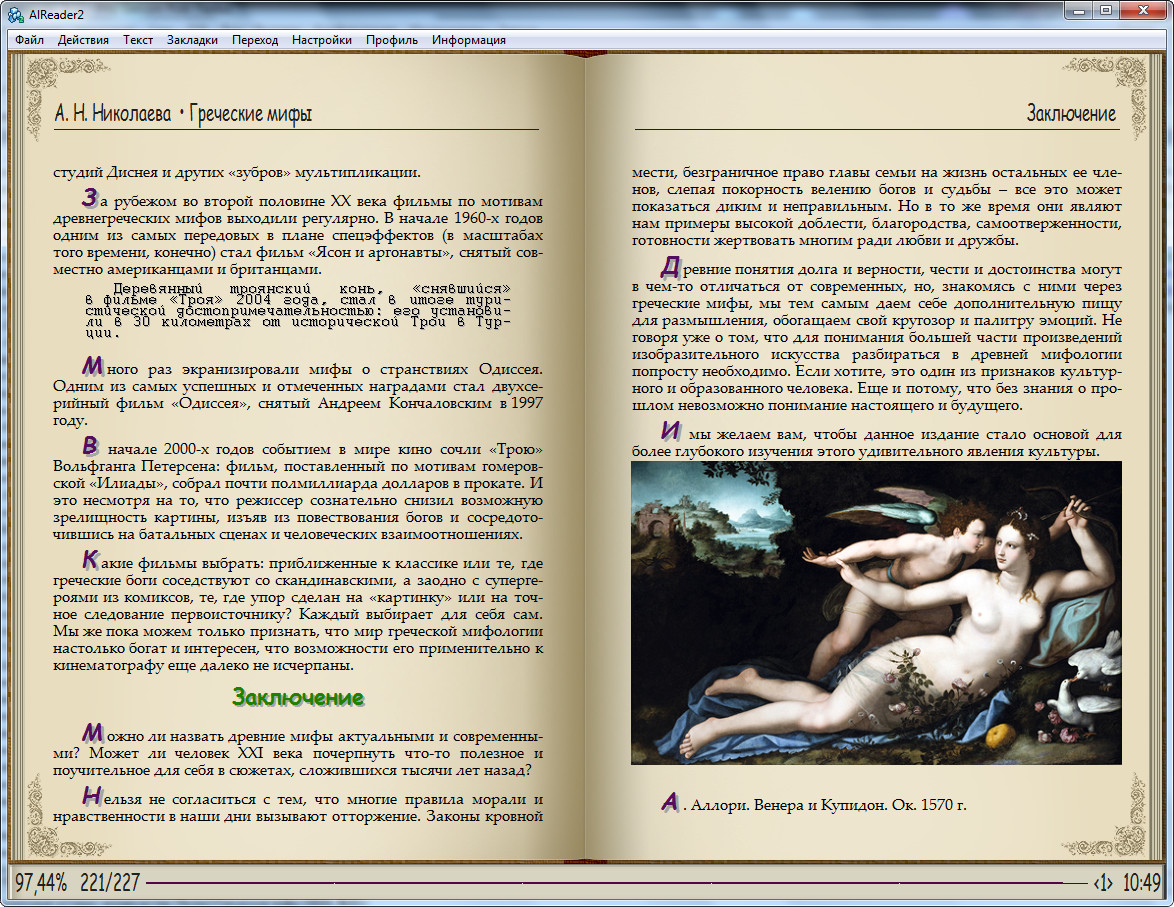Click the AlReader2 application icon in title bar
Viewport: 1174px width, 907px height.
click(15, 13)
